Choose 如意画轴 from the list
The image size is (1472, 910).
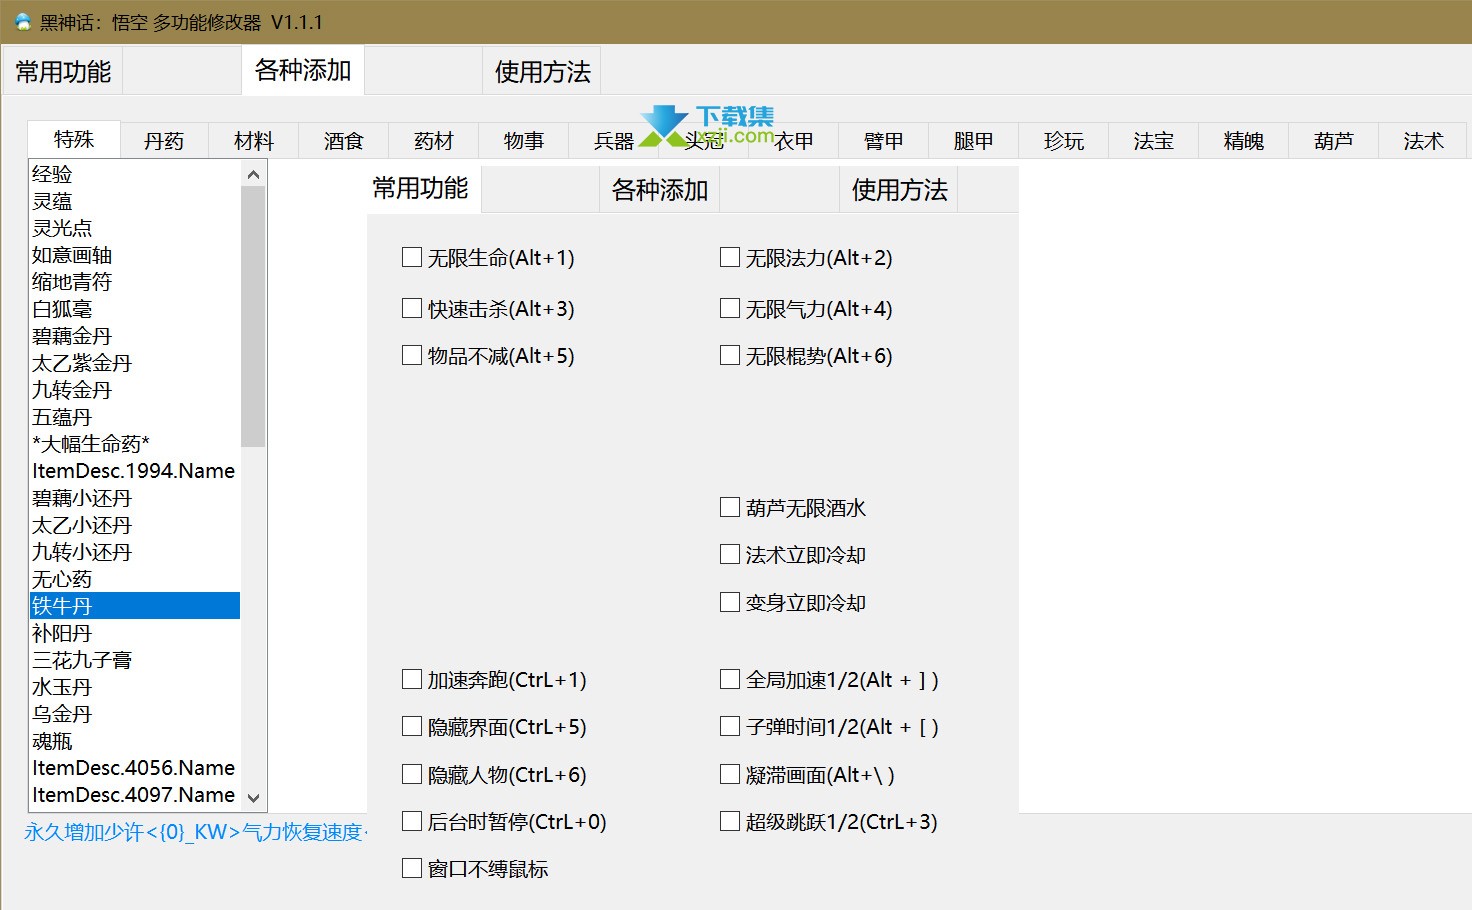pyautogui.click(x=135, y=255)
